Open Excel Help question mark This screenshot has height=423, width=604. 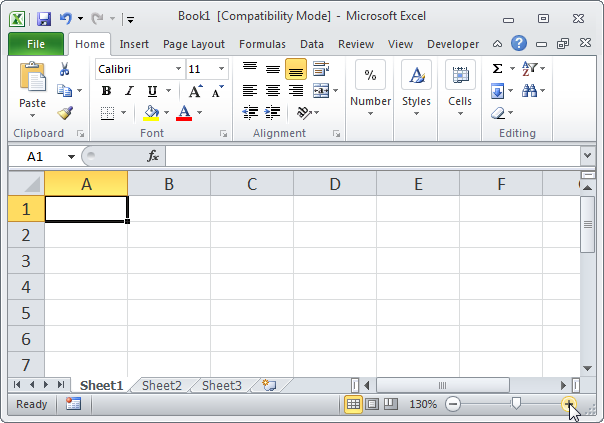click(519, 44)
